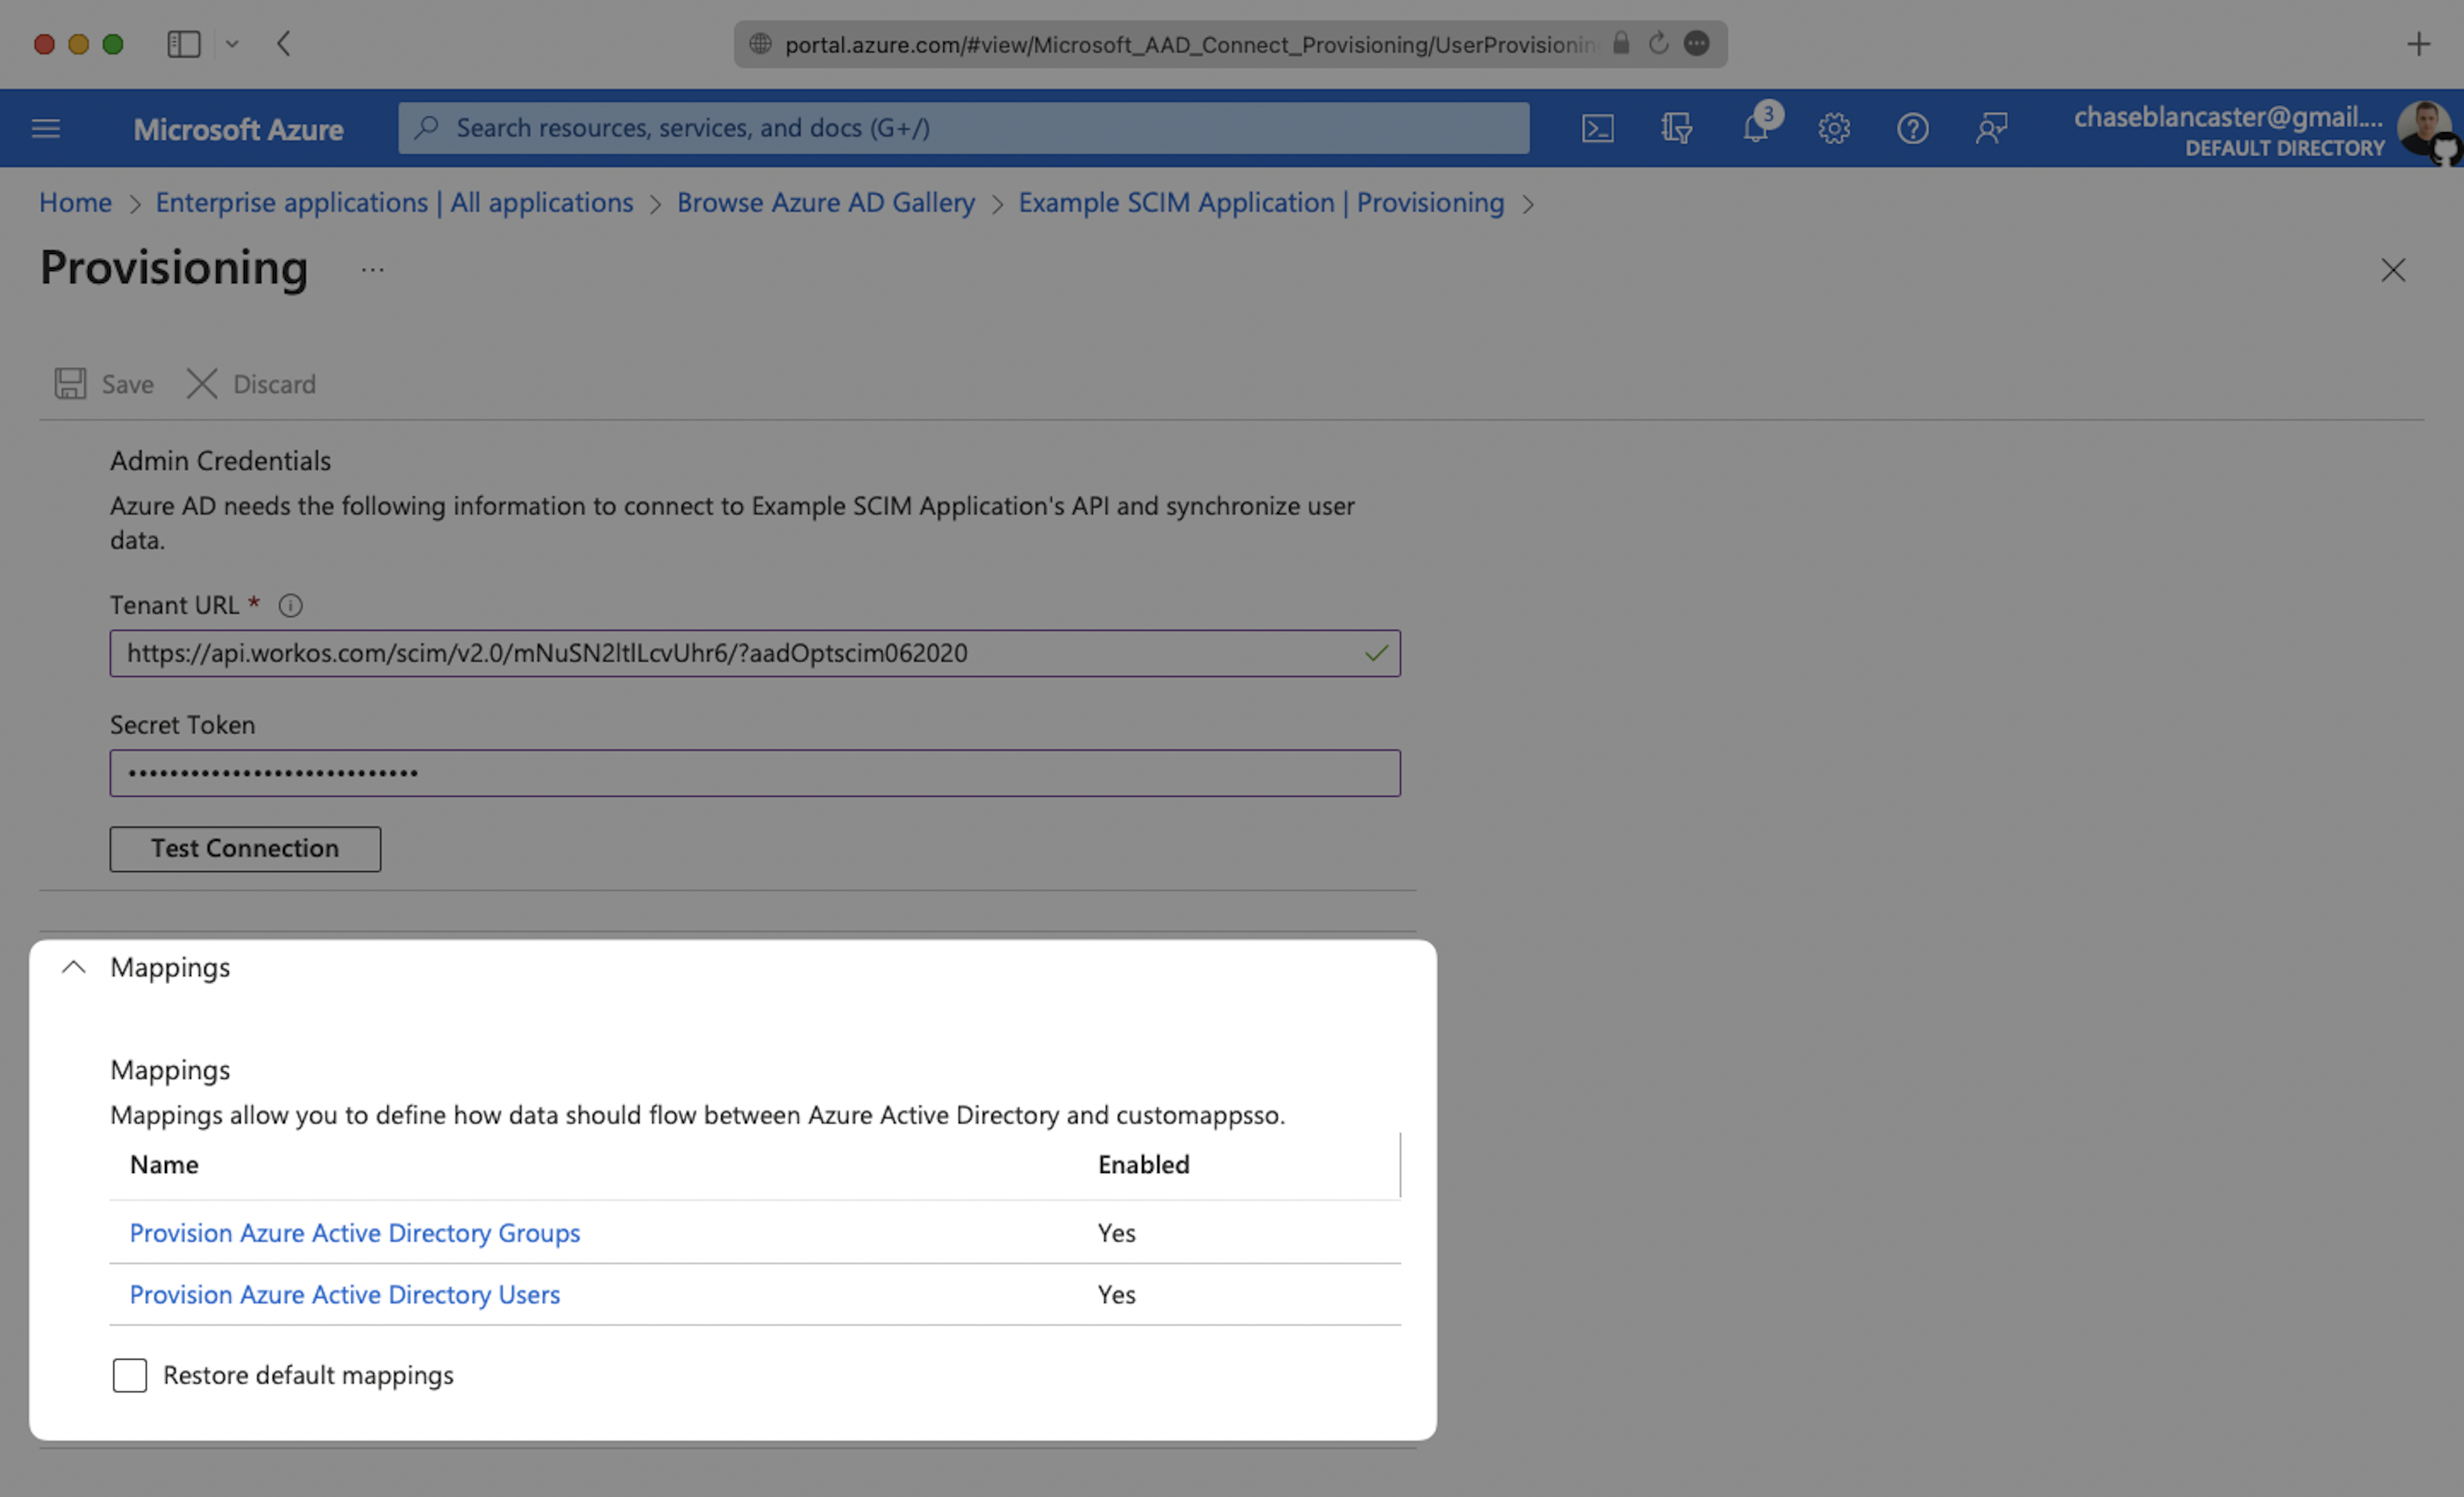Open Provisioning more options ellipsis

click(372, 270)
